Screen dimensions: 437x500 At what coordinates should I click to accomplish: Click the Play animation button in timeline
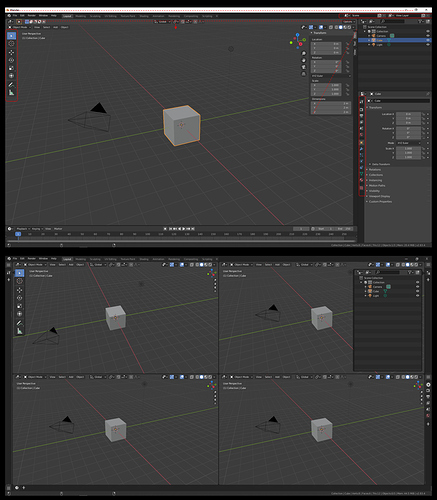coord(184,229)
